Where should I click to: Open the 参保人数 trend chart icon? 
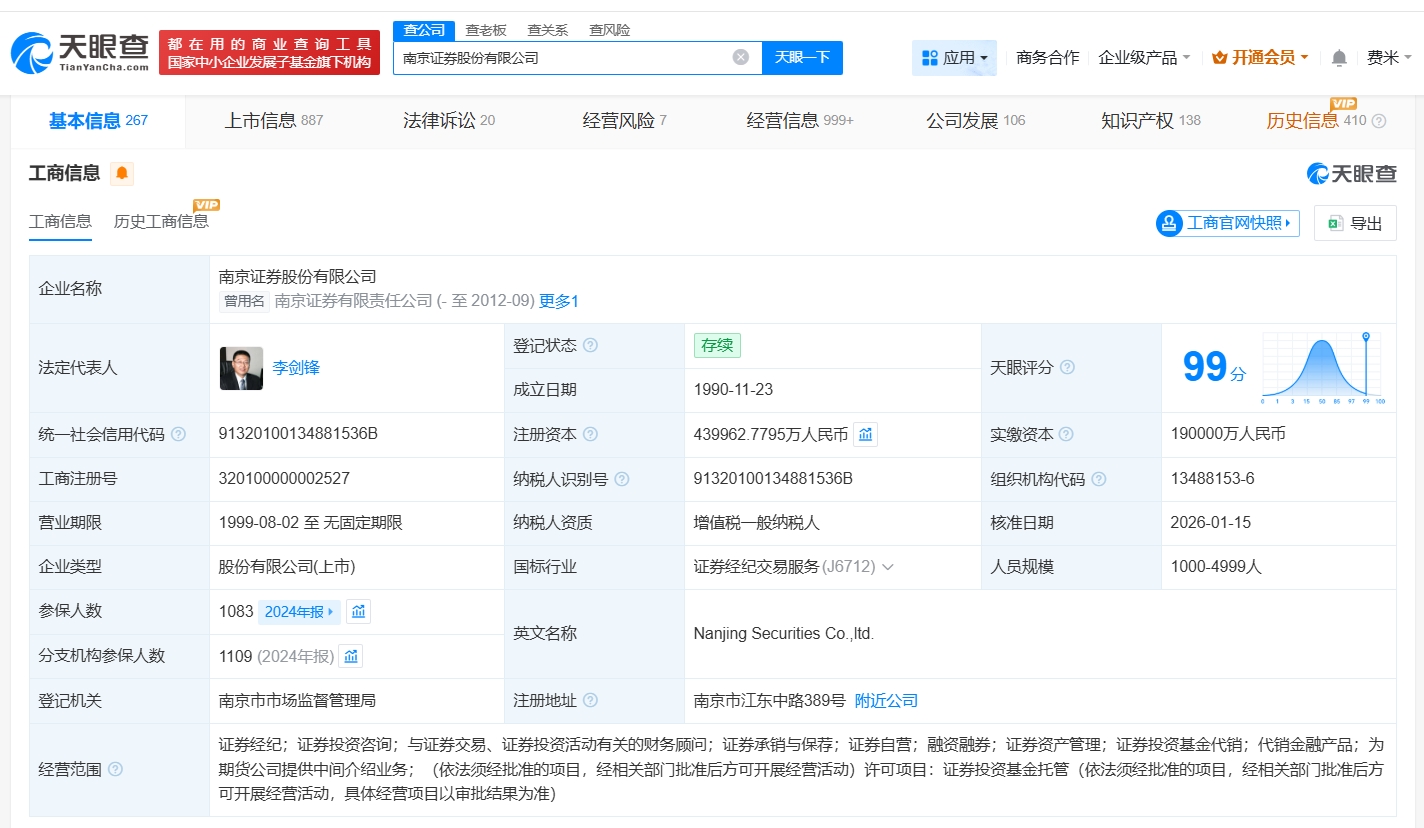pyautogui.click(x=358, y=611)
